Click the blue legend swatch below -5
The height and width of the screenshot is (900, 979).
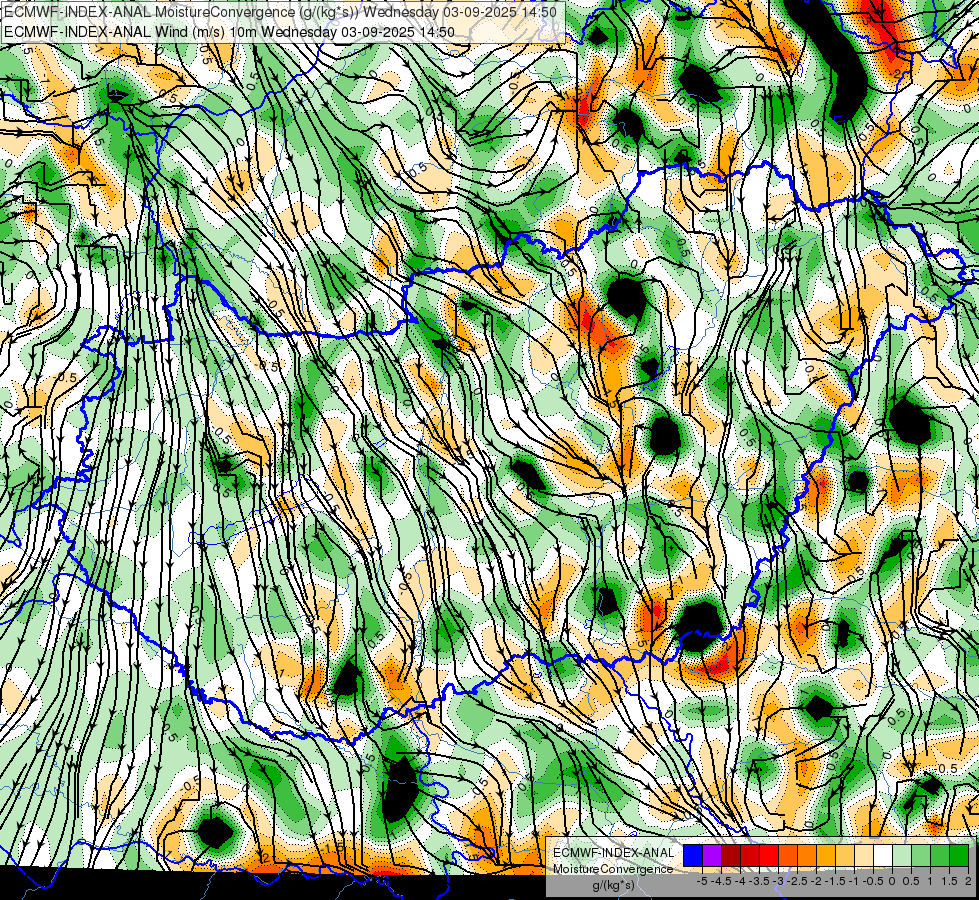pyautogui.click(x=693, y=855)
